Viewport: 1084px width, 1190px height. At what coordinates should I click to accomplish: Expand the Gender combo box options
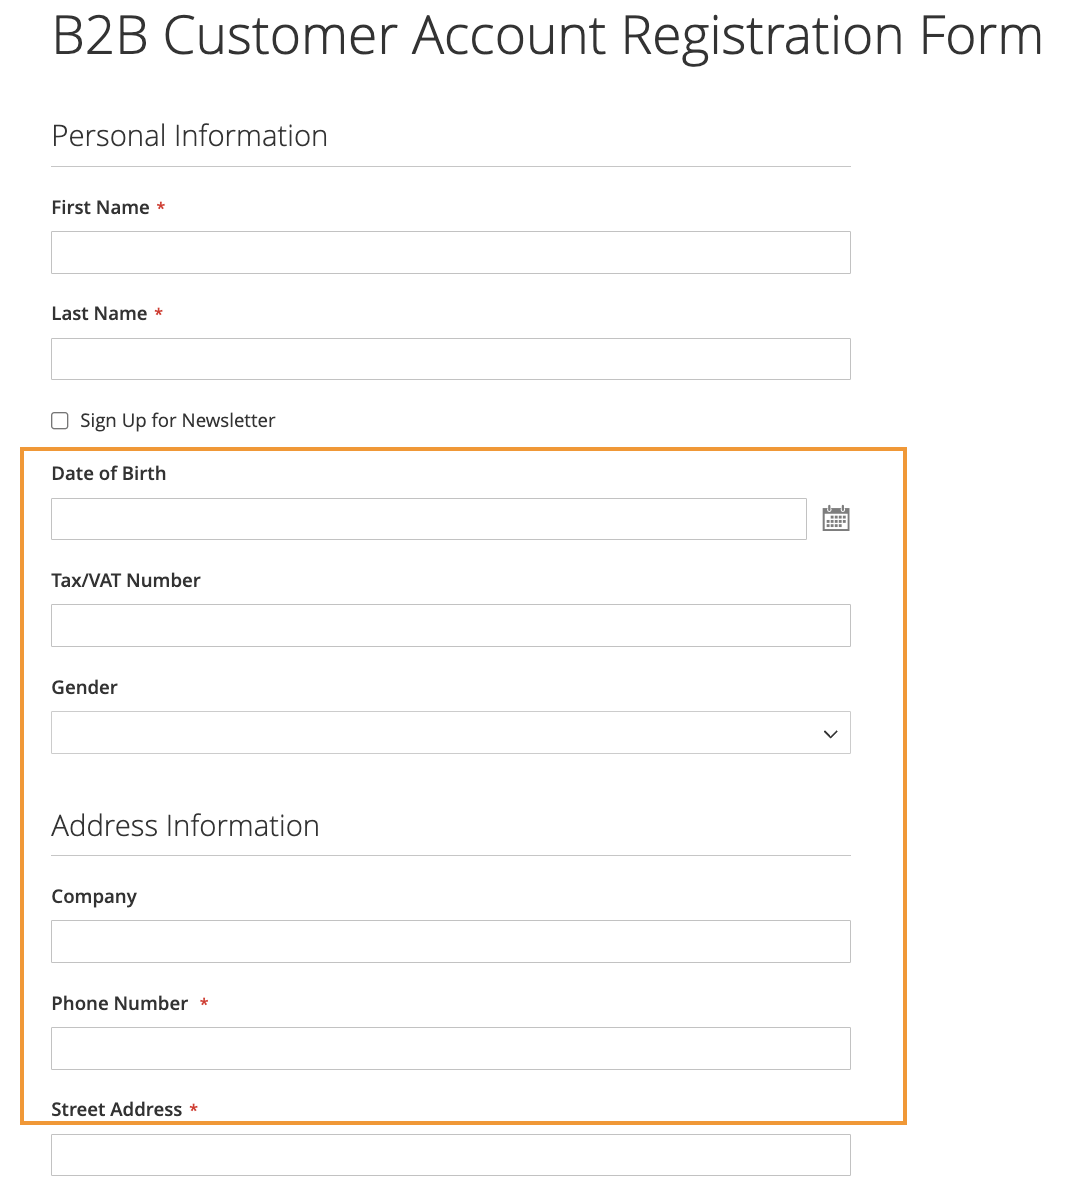coord(450,733)
